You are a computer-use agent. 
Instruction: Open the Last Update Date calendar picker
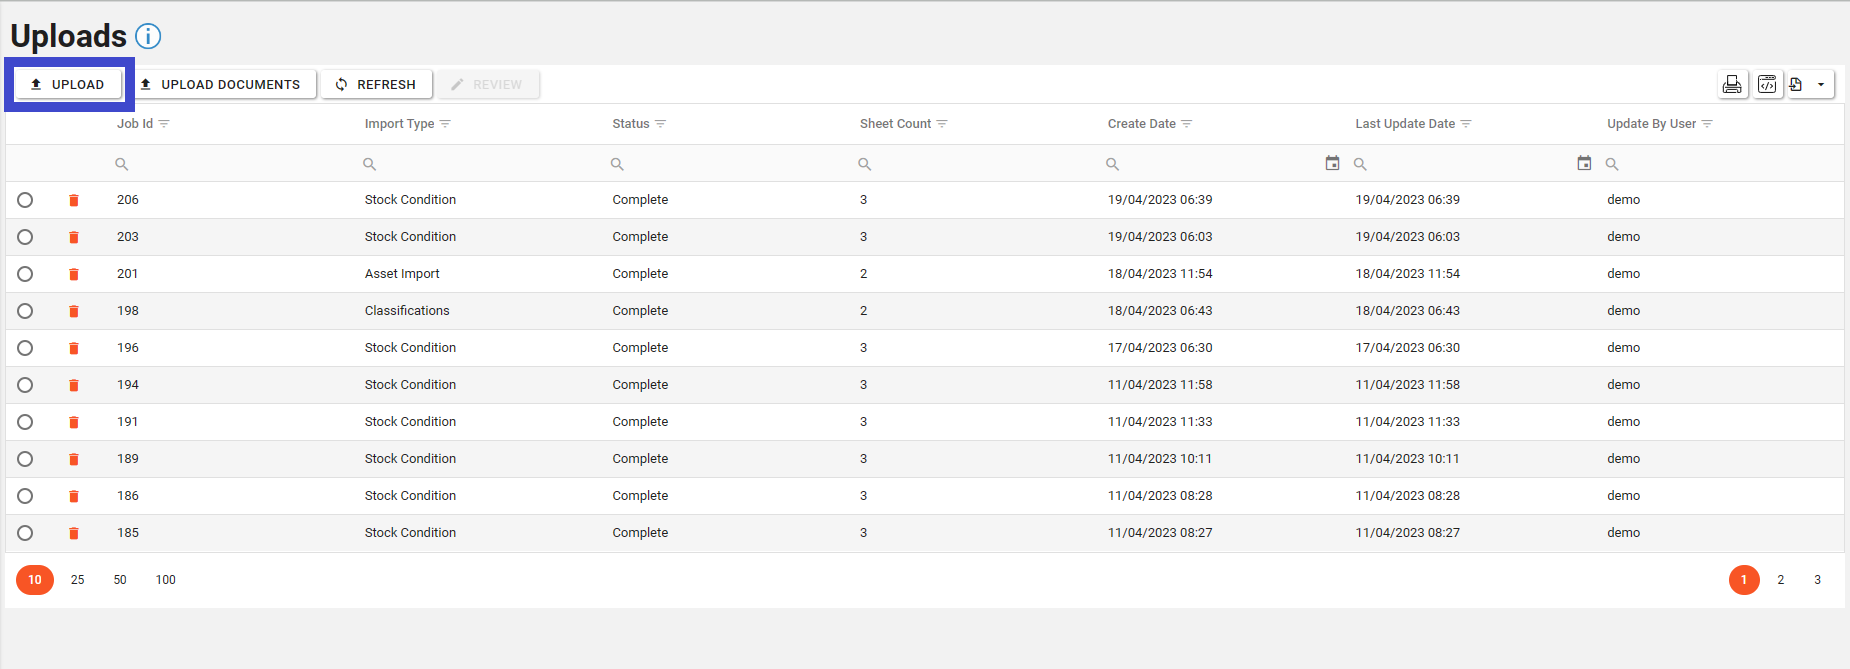(x=1584, y=163)
